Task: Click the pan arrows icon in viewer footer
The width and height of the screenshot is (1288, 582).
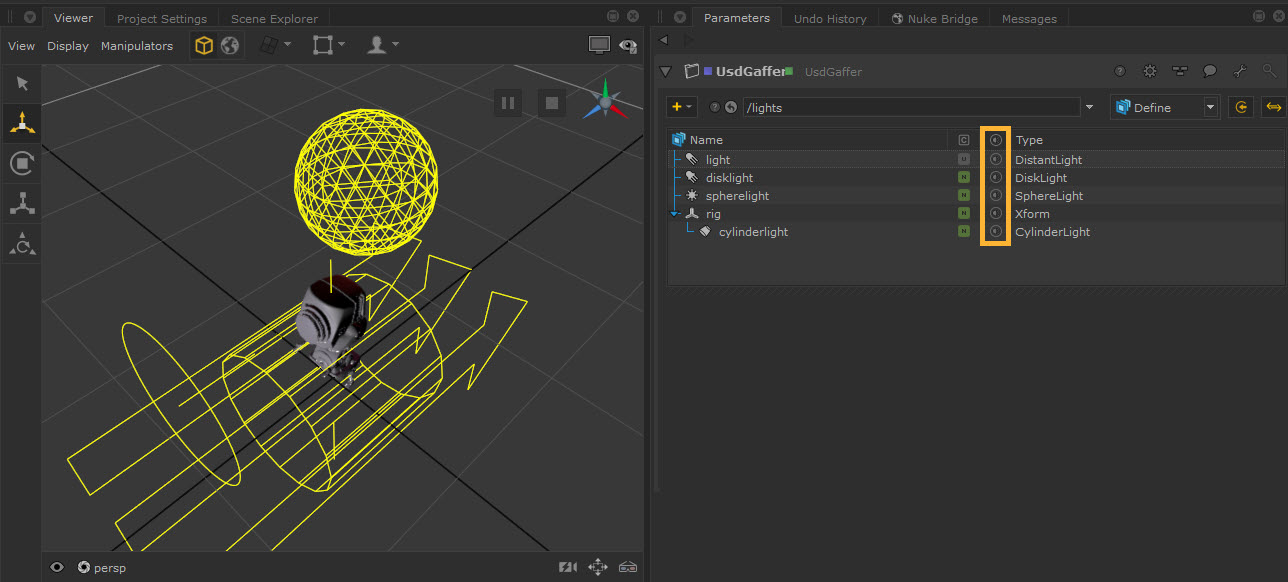Action: 598,567
